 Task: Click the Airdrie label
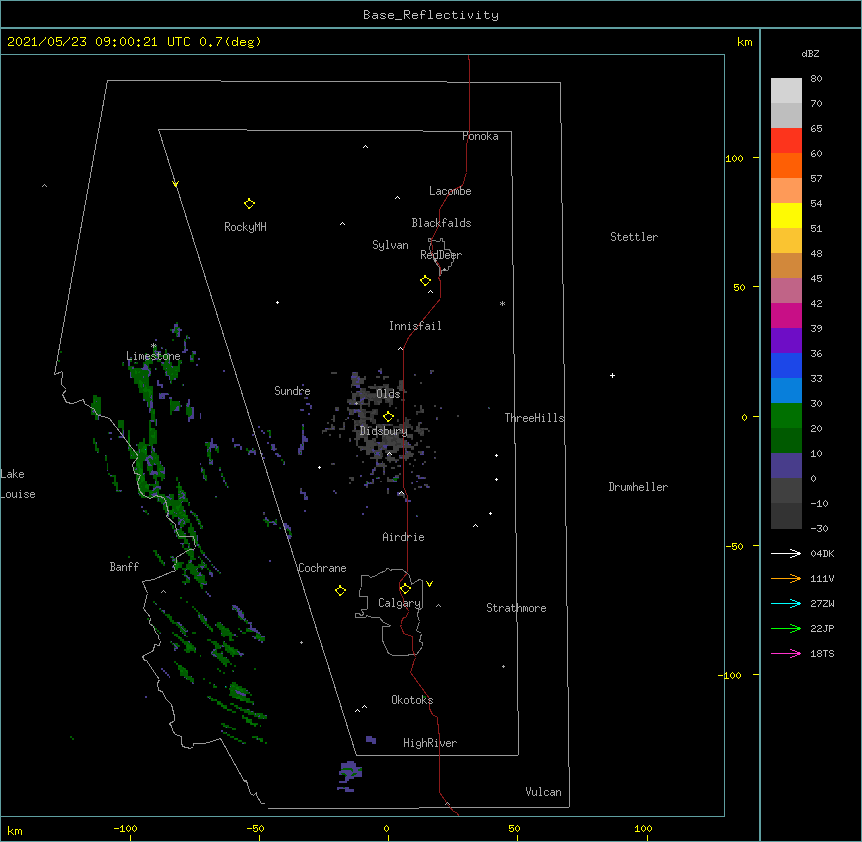[403, 537]
